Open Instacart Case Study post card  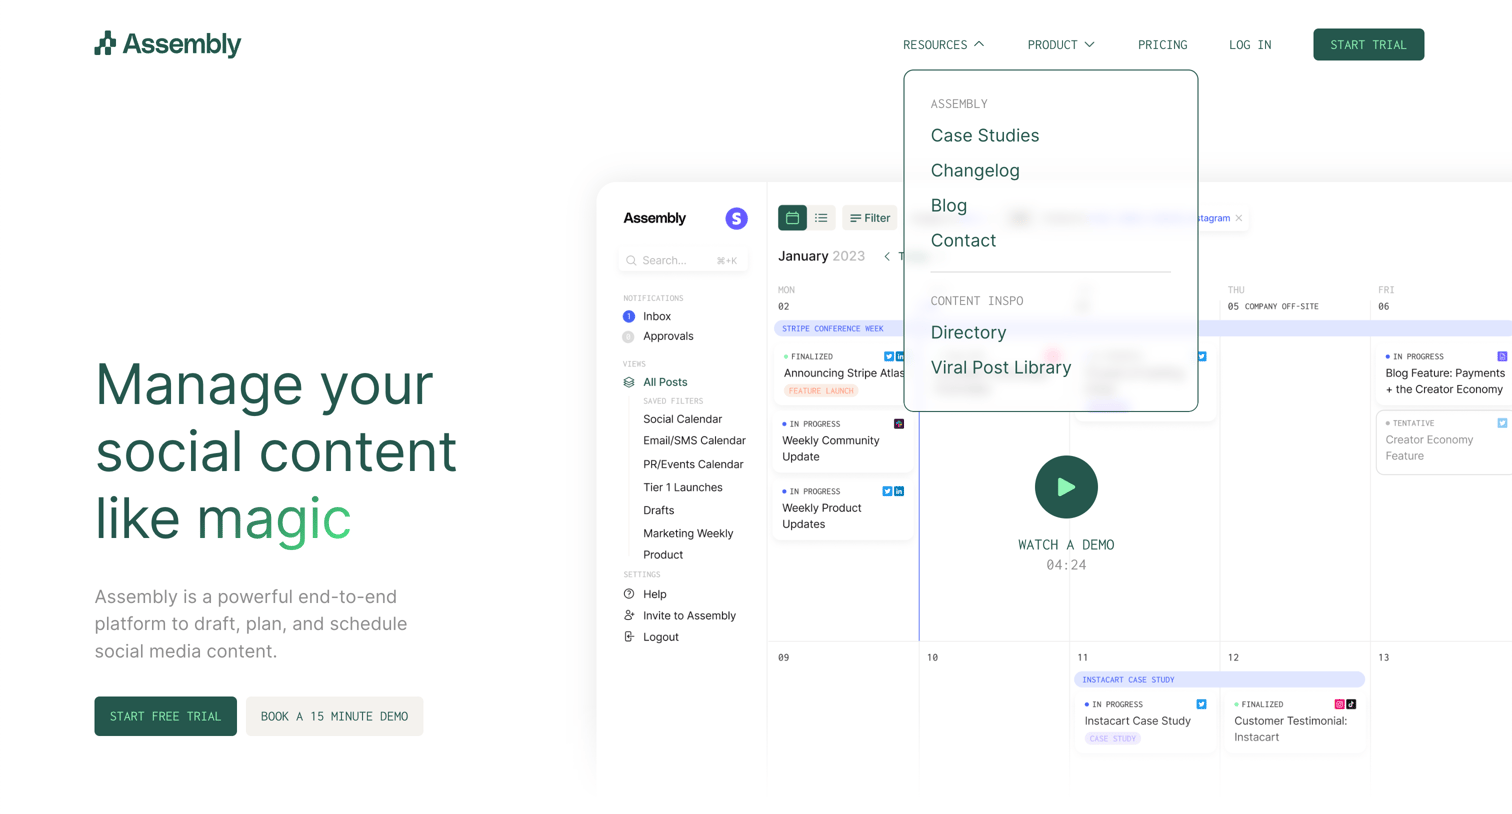1144,722
